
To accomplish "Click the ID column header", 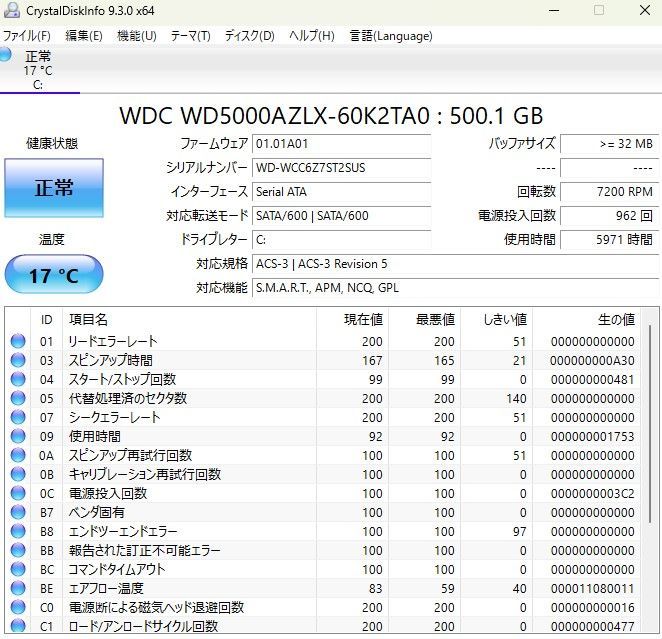I will coord(46,320).
